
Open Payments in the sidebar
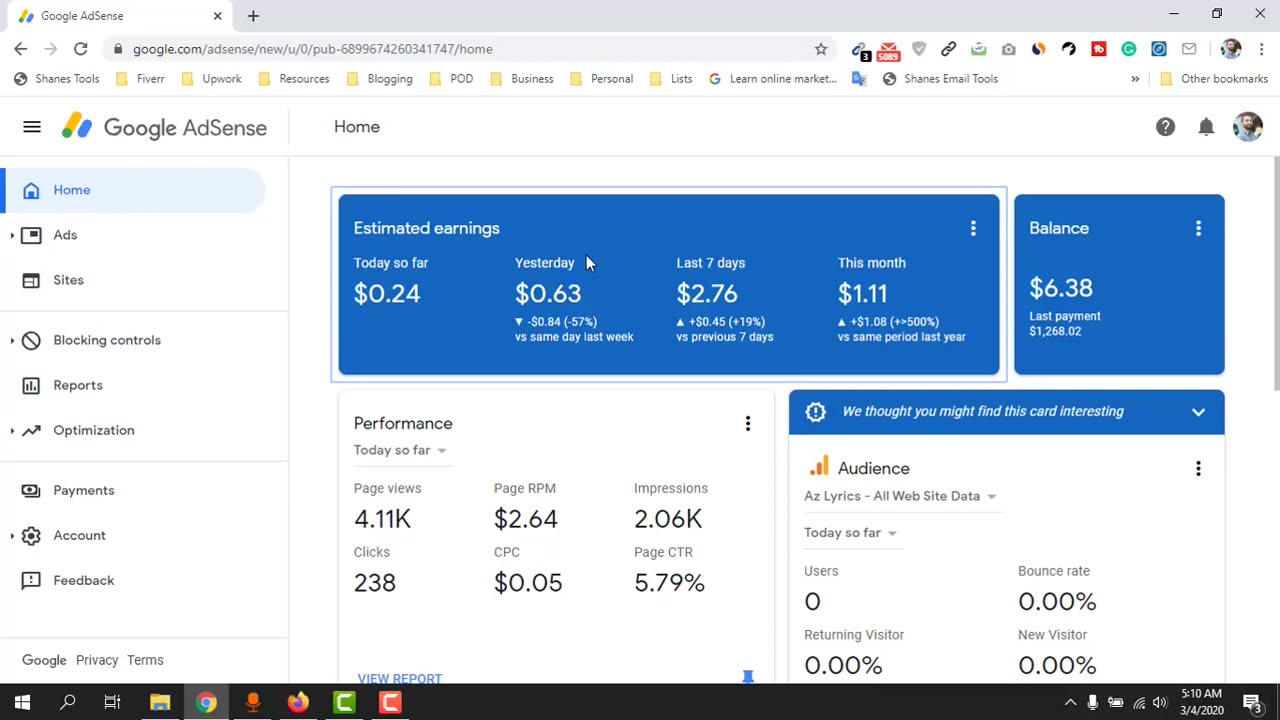132,490
